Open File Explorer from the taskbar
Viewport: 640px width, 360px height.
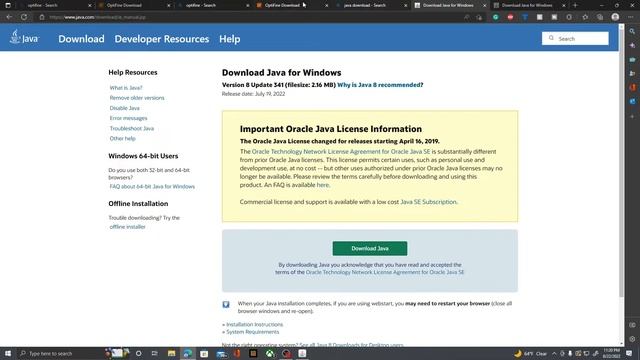pyautogui.click(x=171, y=353)
